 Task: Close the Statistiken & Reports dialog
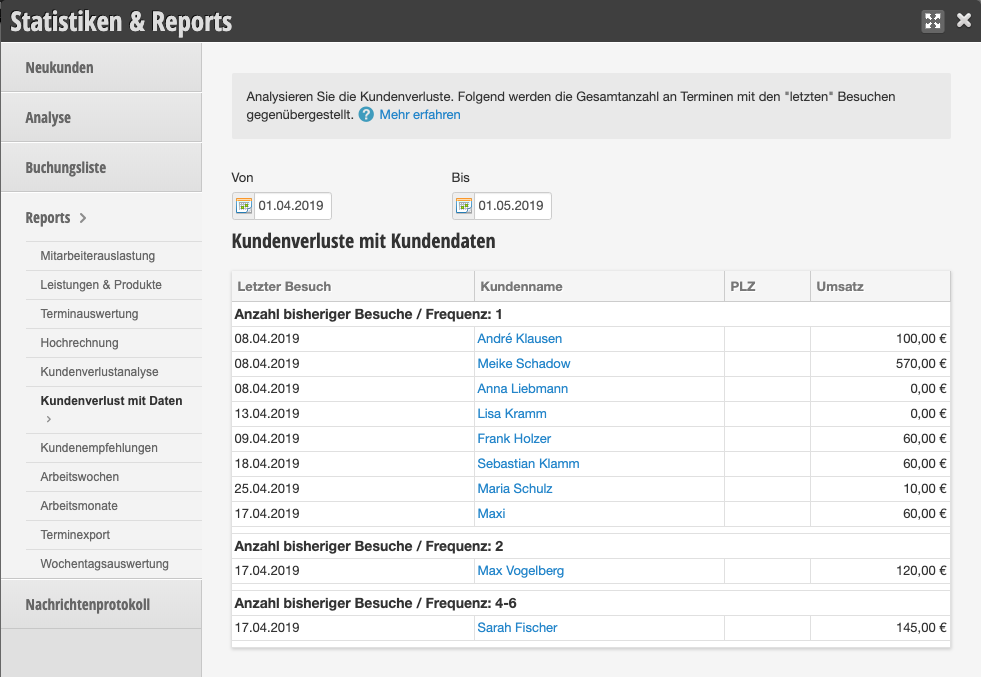(x=964, y=20)
